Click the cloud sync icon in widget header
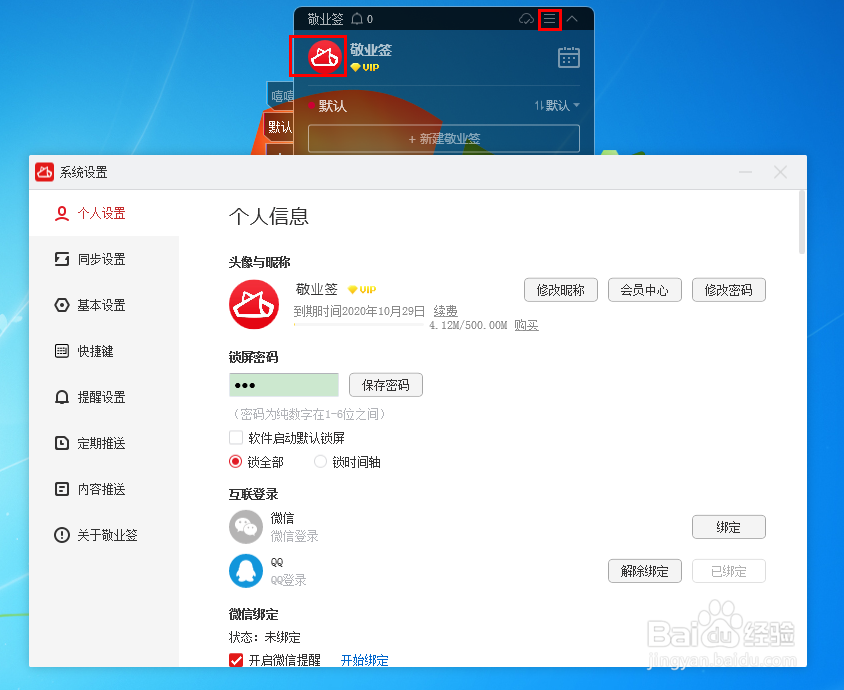The height and width of the screenshot is (690, 844). pyautogui.click(x=526, y=19)
